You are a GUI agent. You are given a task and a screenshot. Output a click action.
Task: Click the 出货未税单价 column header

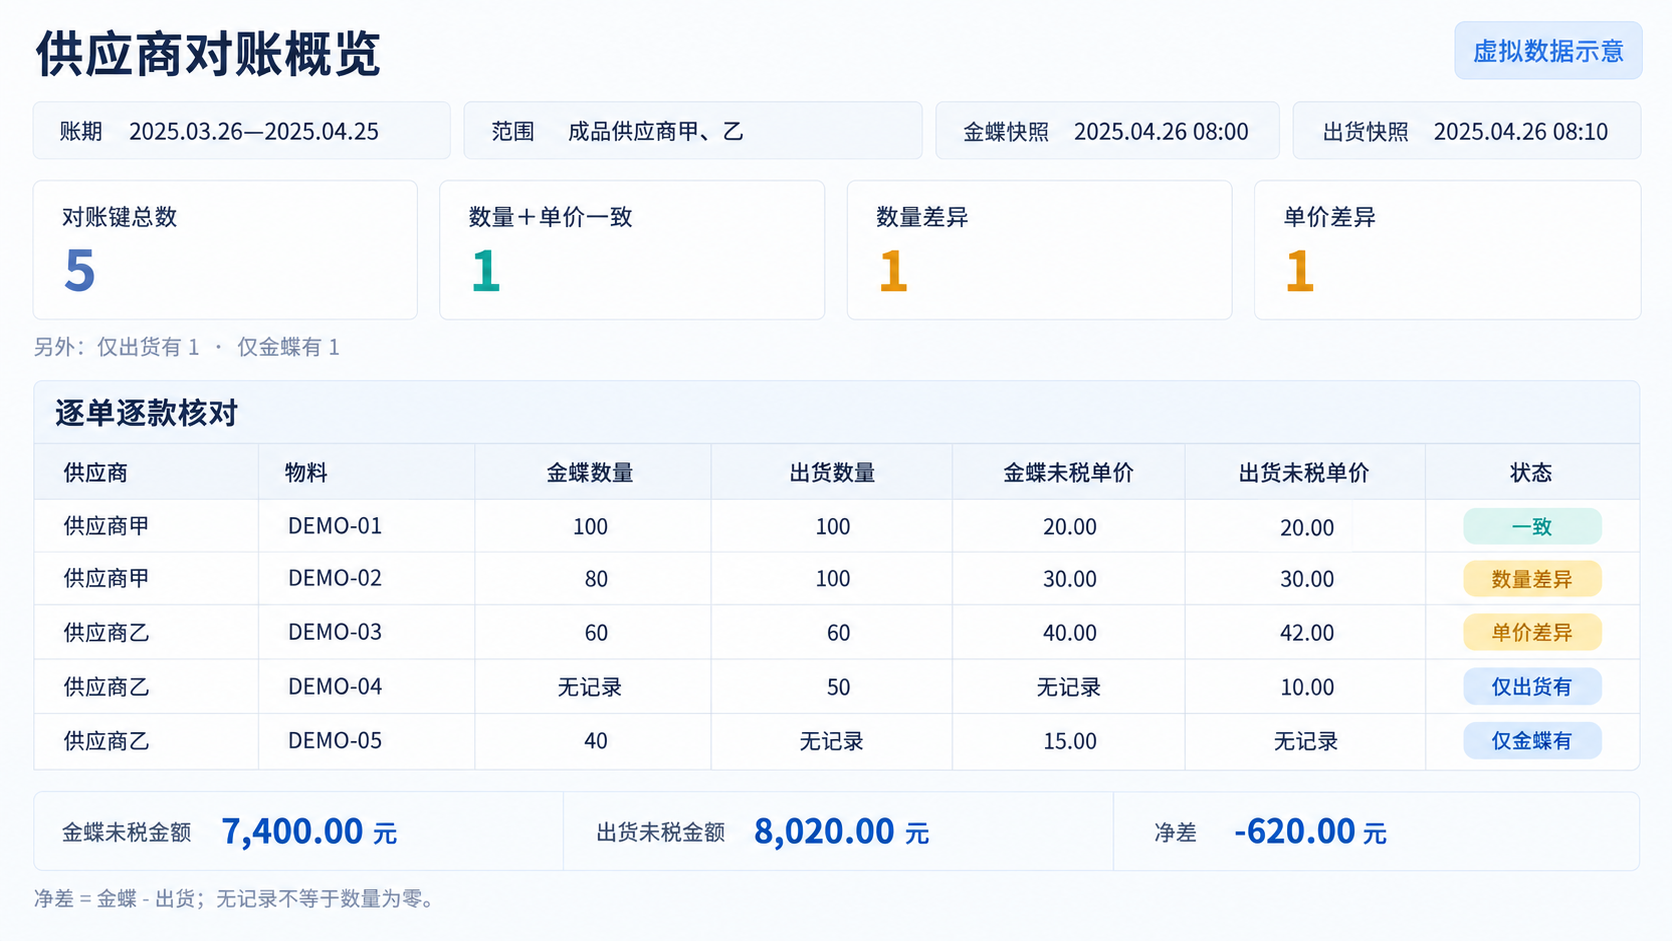[1304, 473]
